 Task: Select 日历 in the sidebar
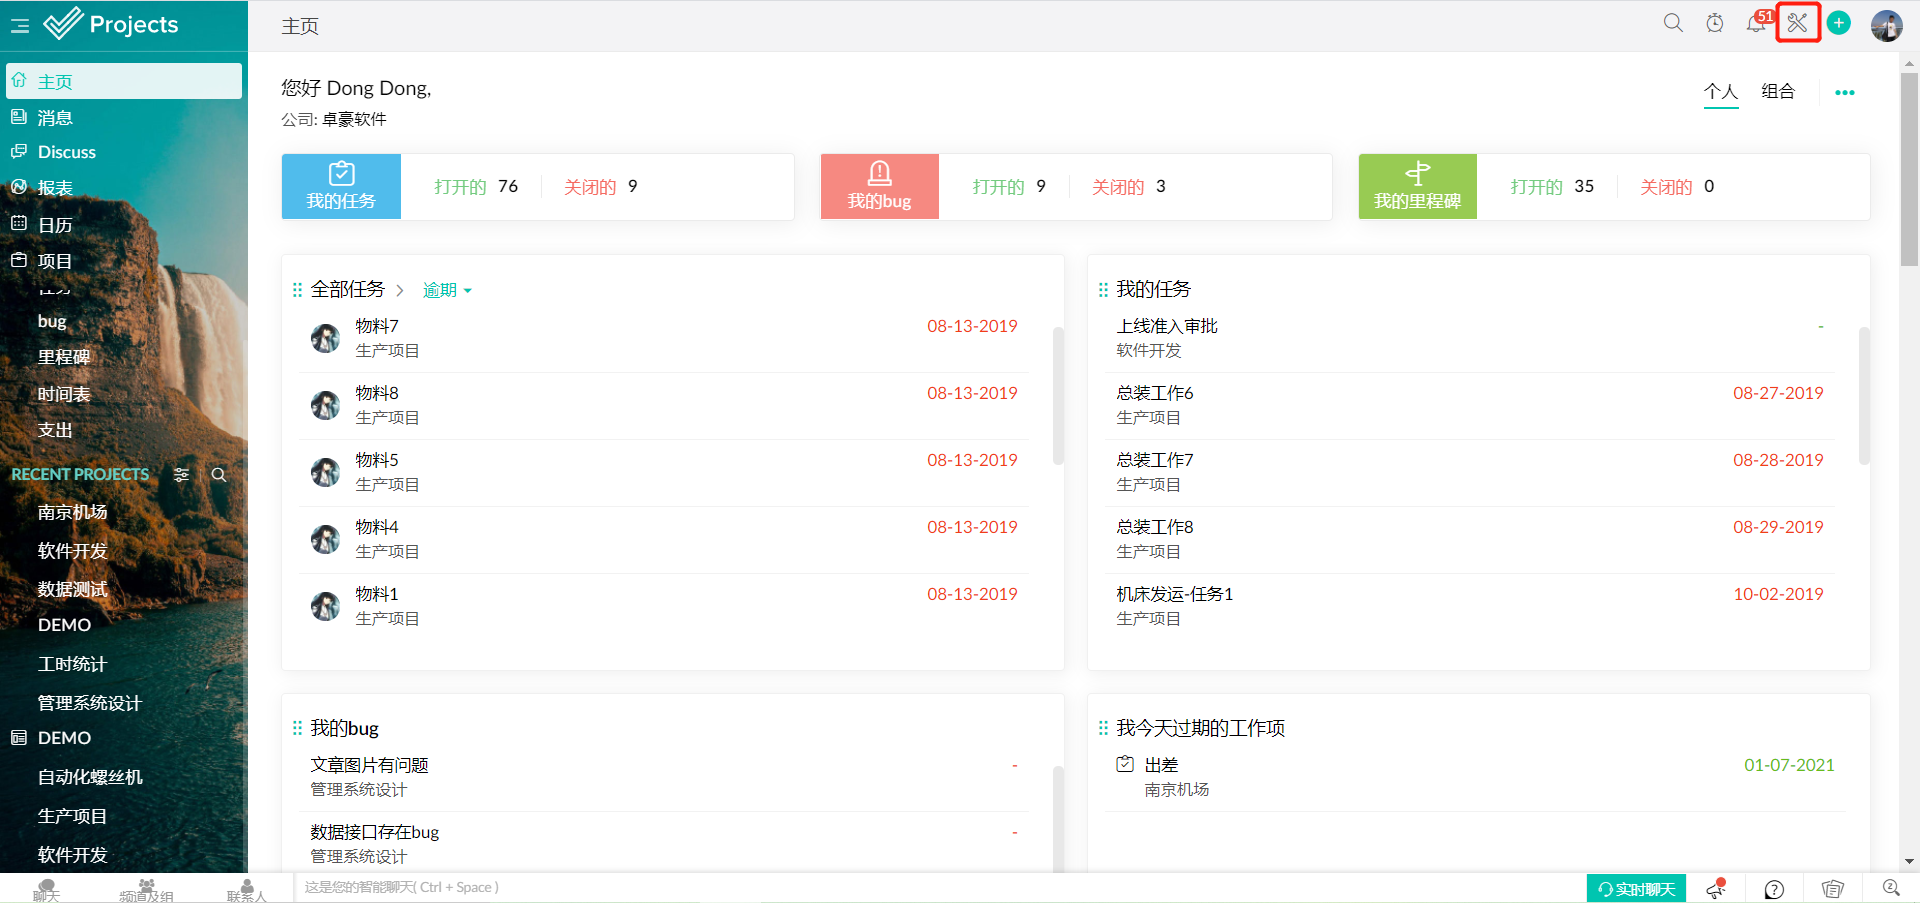pos(55,225)
